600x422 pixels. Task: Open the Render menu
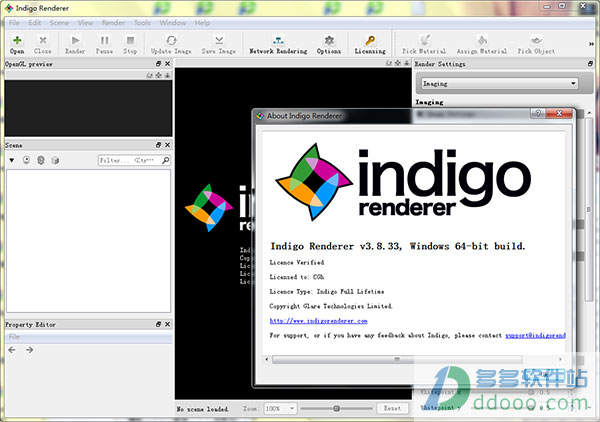click(113, 23)
